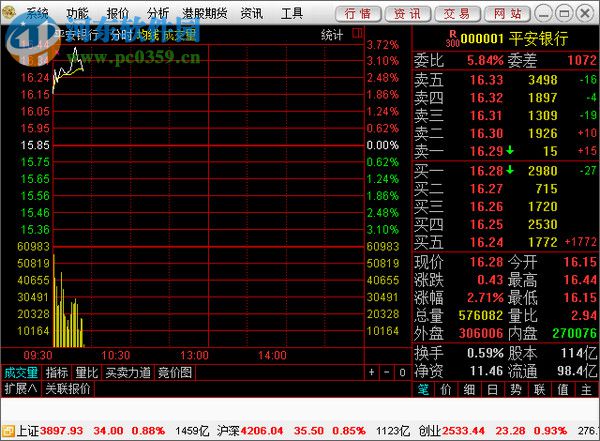Switch to the 买卖力道 tab
Viewport: 600px width, 441px height.
coord(128,372)
